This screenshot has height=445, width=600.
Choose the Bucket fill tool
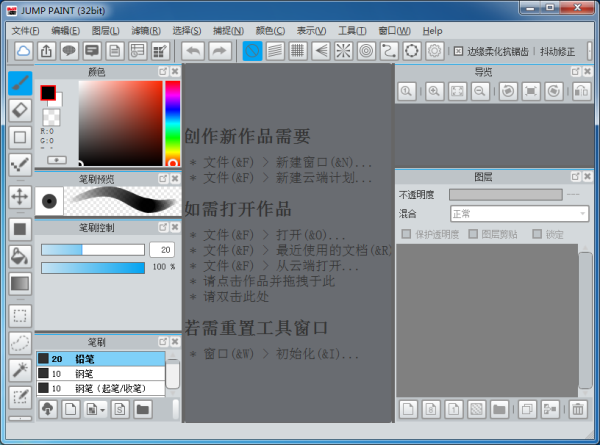click(19, 256)
